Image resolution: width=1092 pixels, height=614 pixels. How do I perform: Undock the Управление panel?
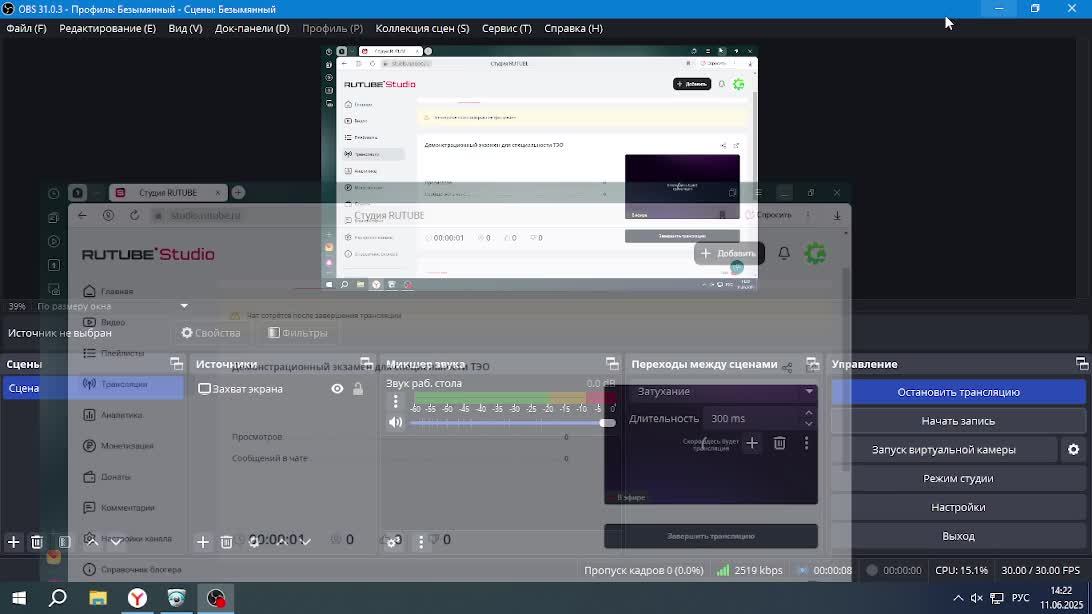pyautogui.click(x=1082, y=363)
